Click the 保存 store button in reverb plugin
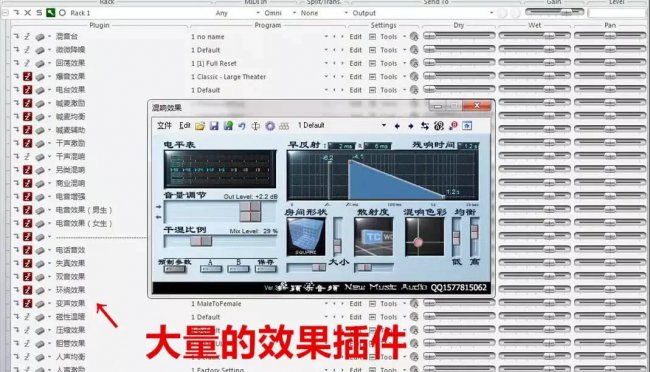The image size is (650, 372). [266, 269]
